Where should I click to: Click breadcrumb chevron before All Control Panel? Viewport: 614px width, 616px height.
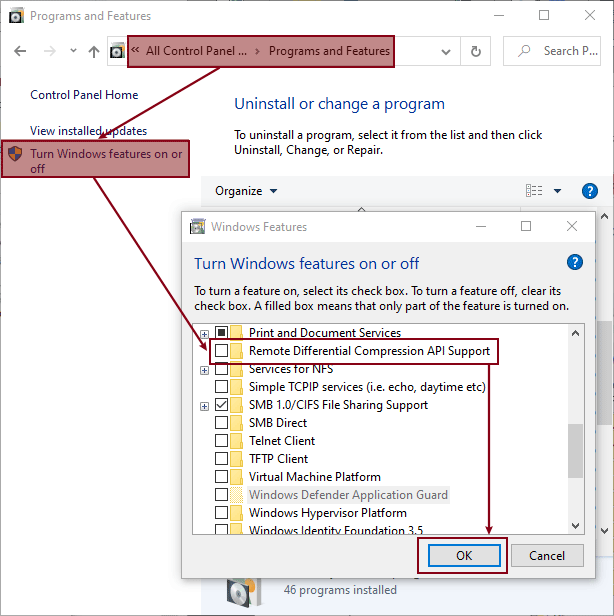pos(135,50)
